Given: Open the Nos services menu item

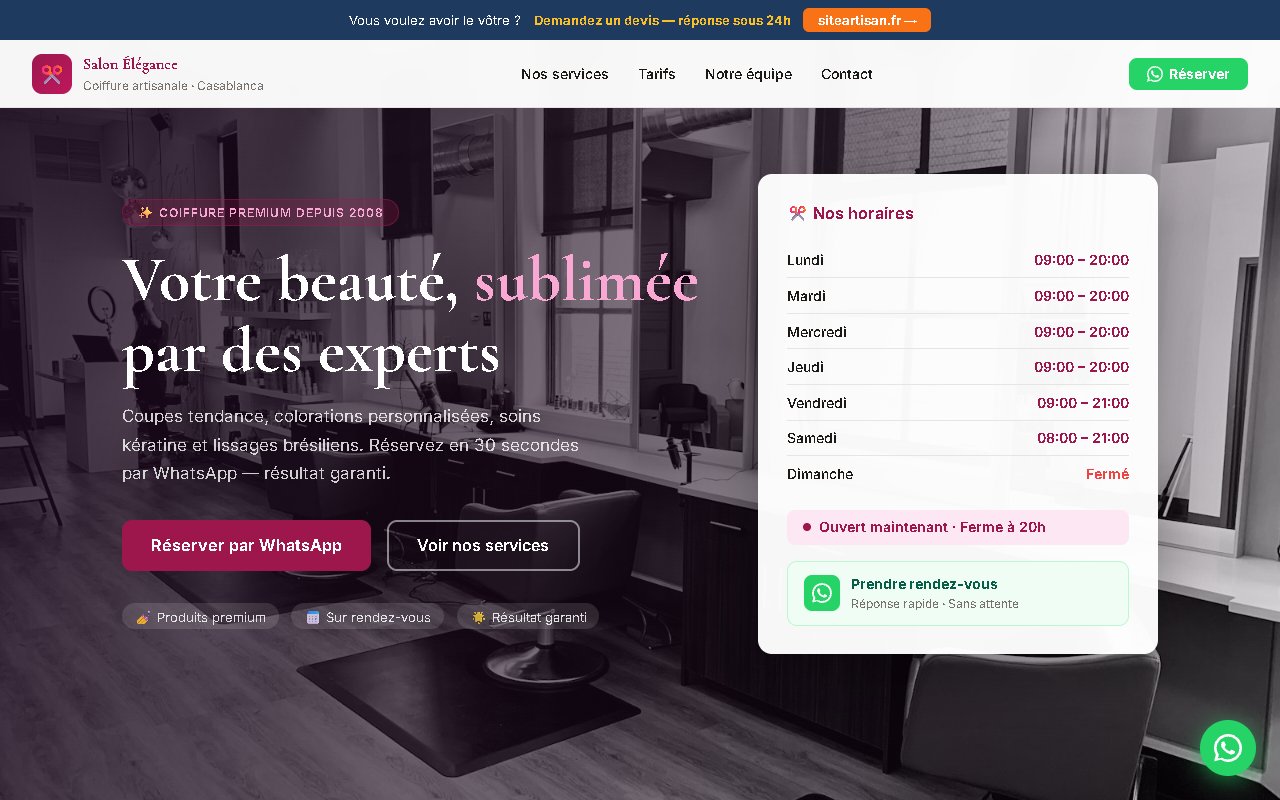Looking at the screenshot, I should pyautogui.click(x=564, y=74).
